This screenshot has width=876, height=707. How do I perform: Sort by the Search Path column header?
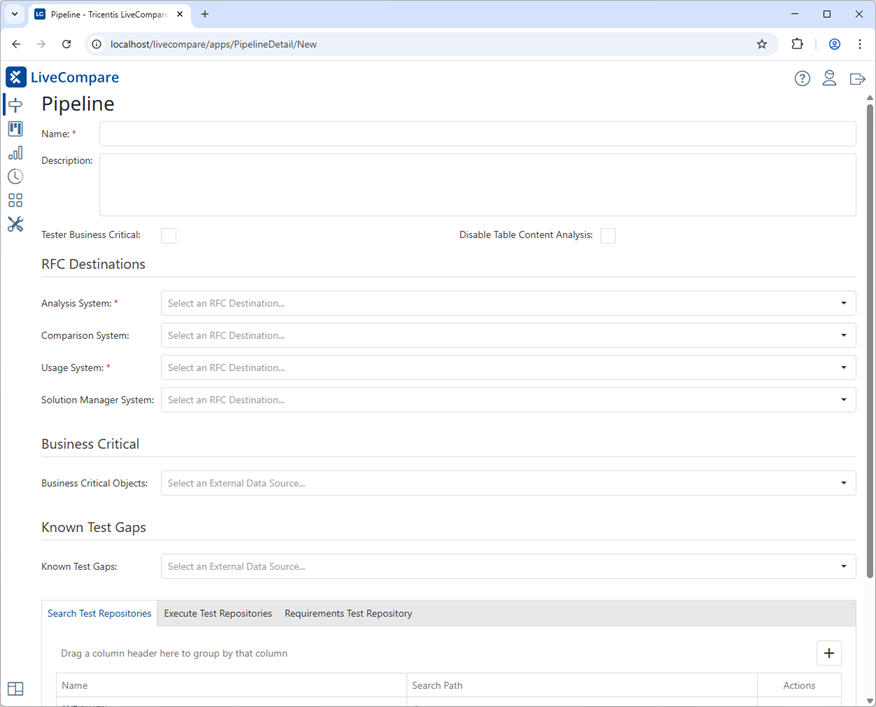pyautogui.click(x=582, y=685)
